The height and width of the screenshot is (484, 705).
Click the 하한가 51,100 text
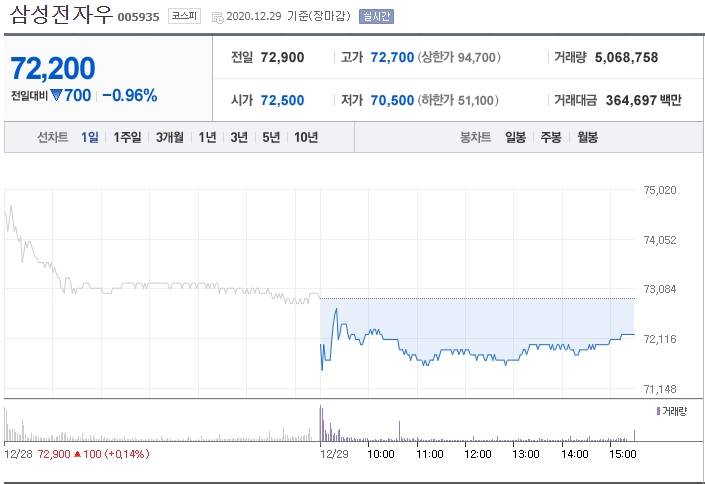click(458, 100)
